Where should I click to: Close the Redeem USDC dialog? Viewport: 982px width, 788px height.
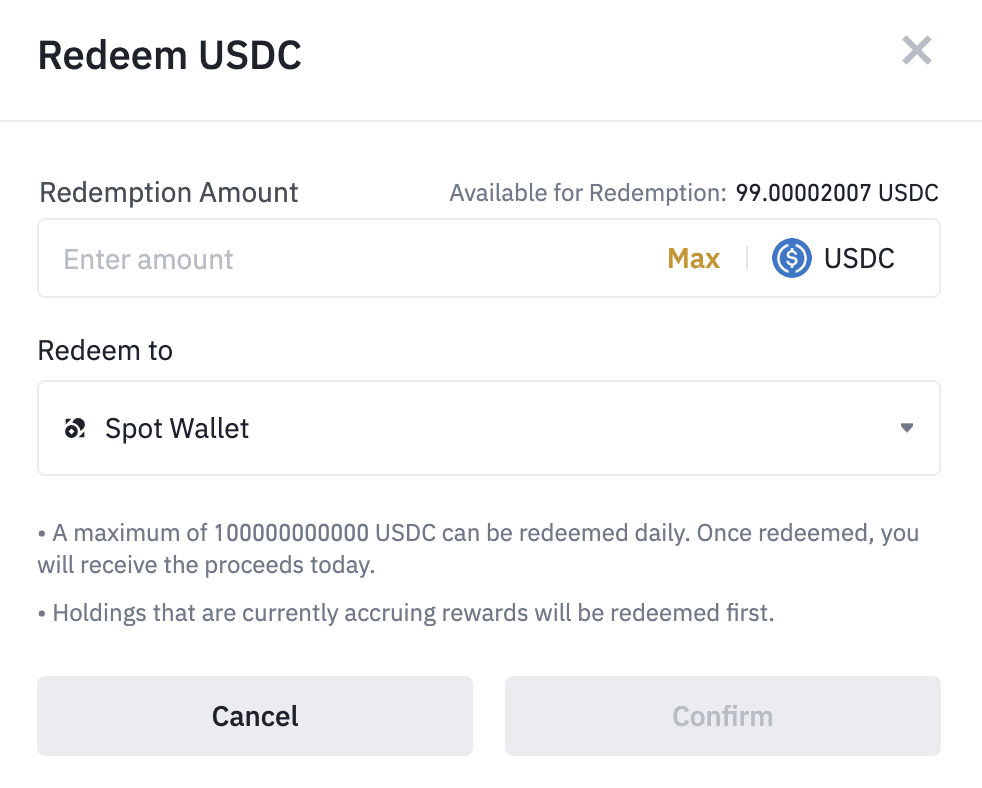916,50
